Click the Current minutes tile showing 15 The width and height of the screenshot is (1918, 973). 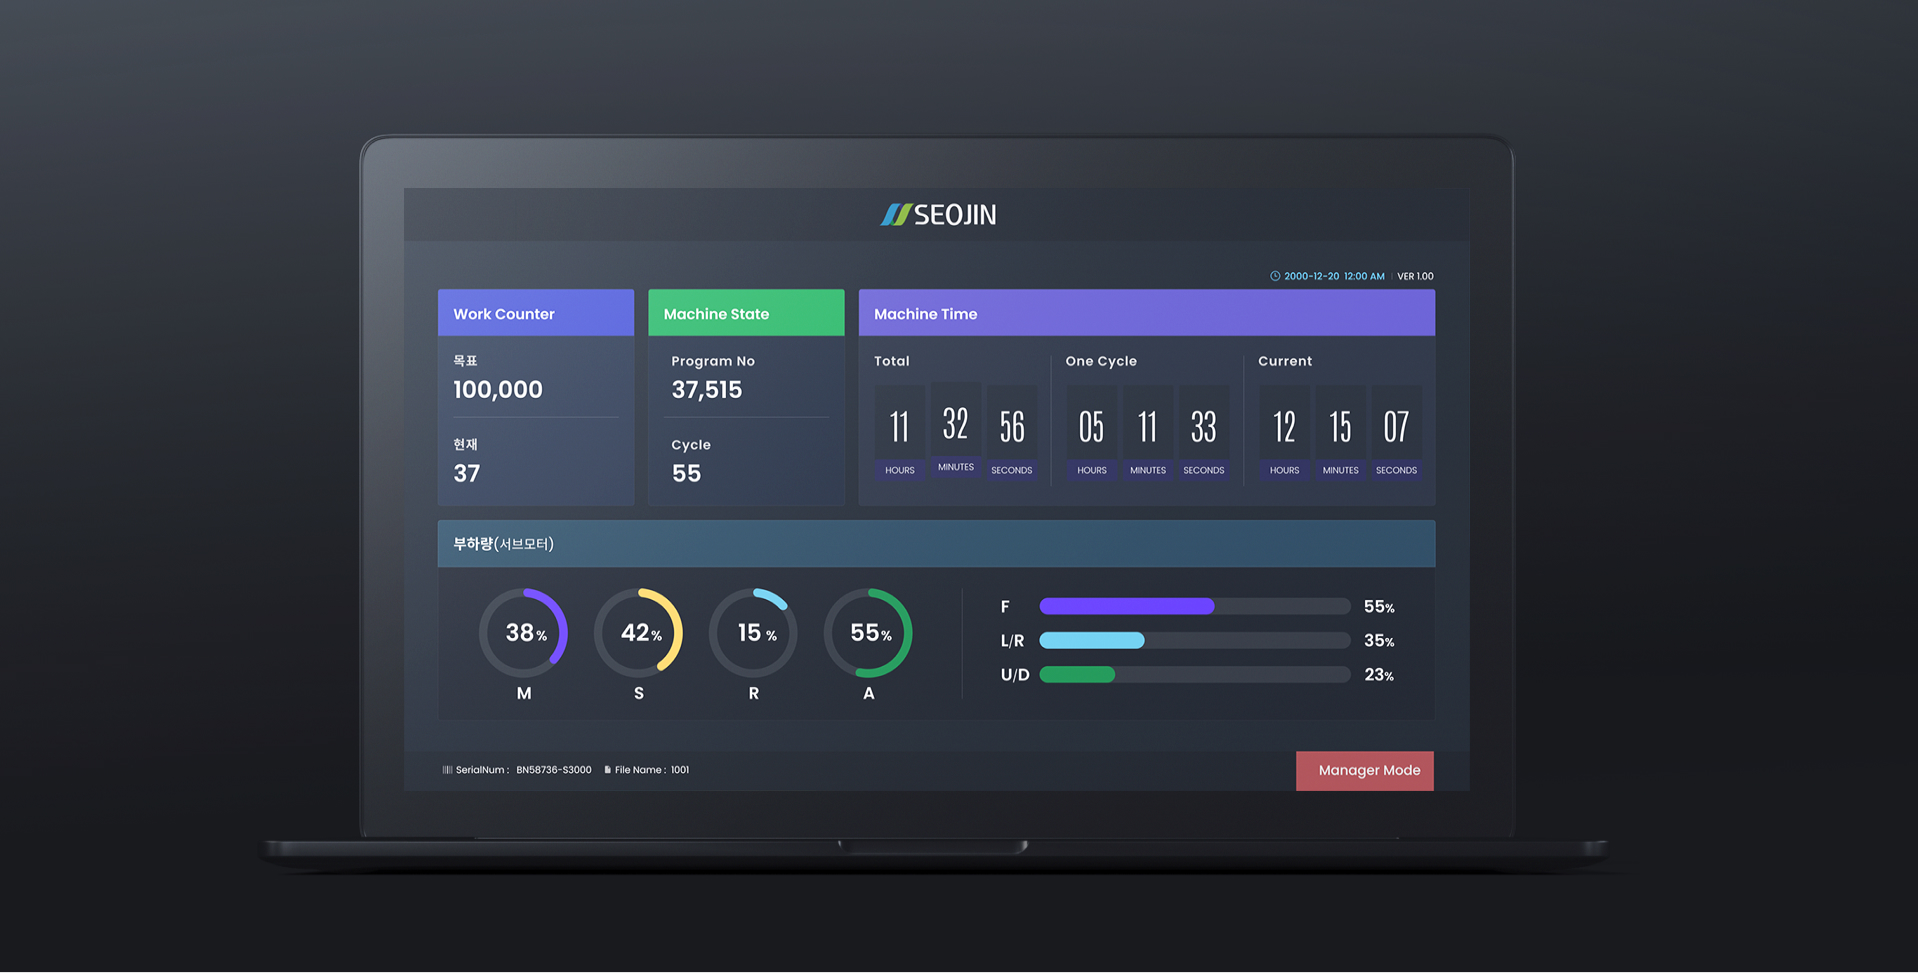(1340, 427)
